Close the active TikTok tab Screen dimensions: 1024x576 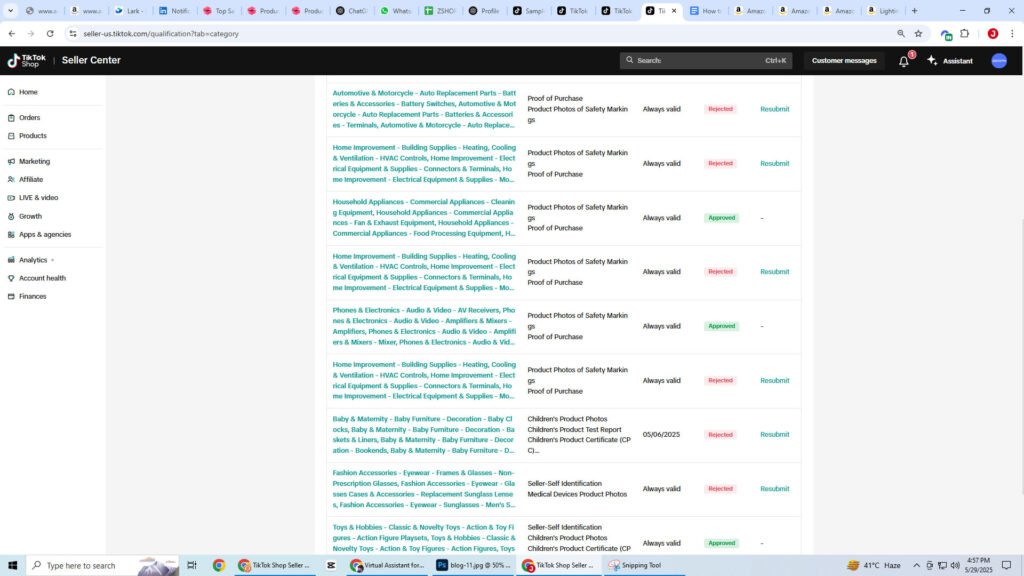click(674, 10)
